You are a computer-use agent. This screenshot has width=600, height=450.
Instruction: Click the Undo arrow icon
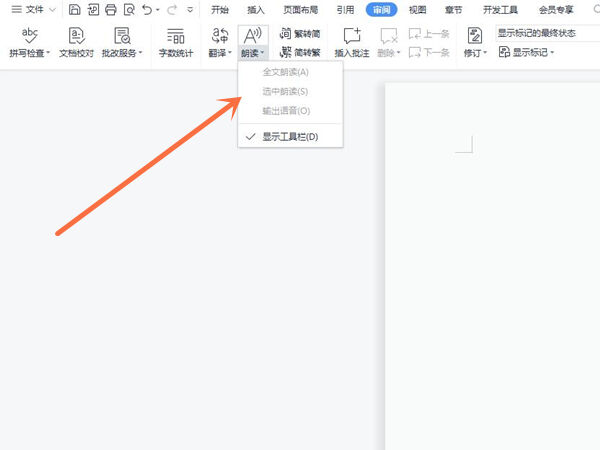point(147,9)
